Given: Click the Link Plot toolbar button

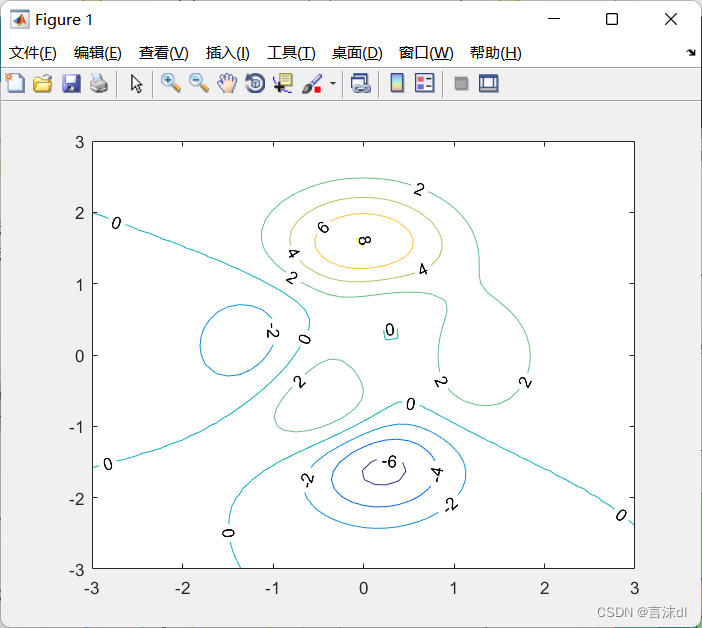Looking at the screenshot, I should pyautogui.click(x=360, y=84).
